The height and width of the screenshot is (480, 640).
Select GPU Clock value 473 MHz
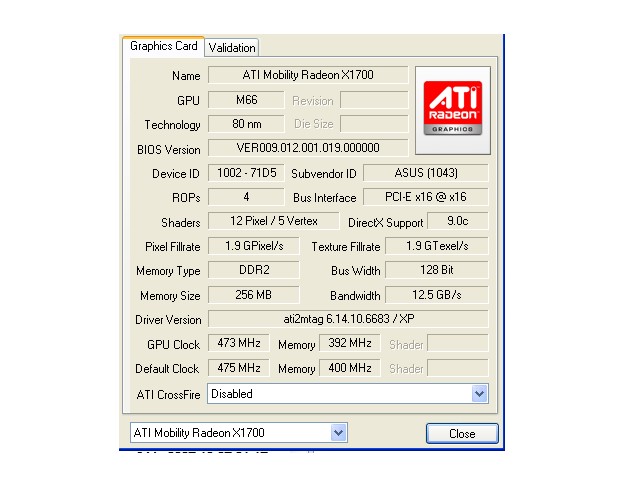[x=239, y=343]
